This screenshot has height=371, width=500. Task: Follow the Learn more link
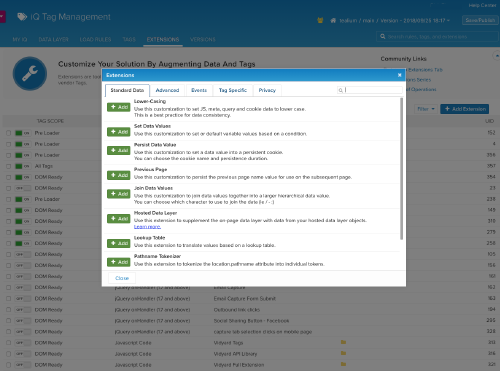147,227
